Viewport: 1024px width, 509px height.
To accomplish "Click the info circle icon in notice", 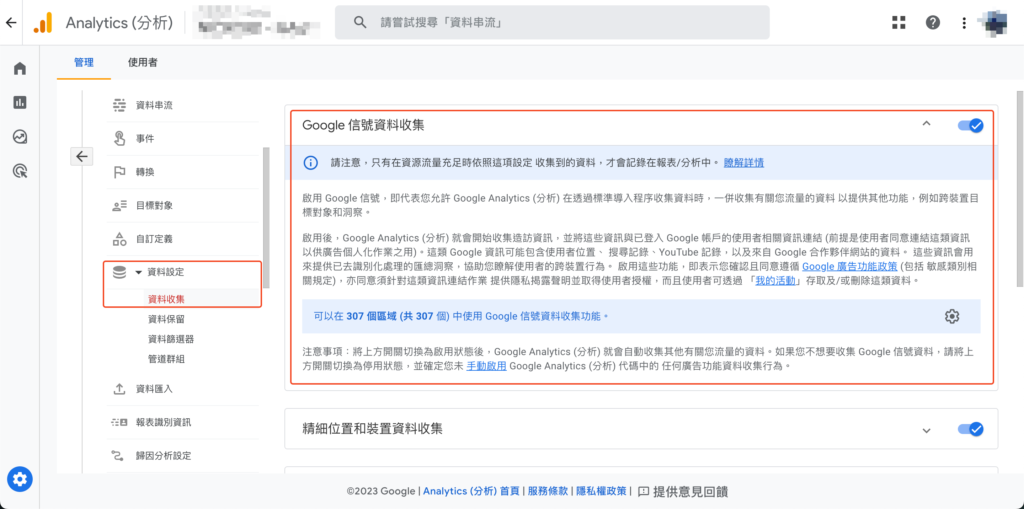I will 311,163.
